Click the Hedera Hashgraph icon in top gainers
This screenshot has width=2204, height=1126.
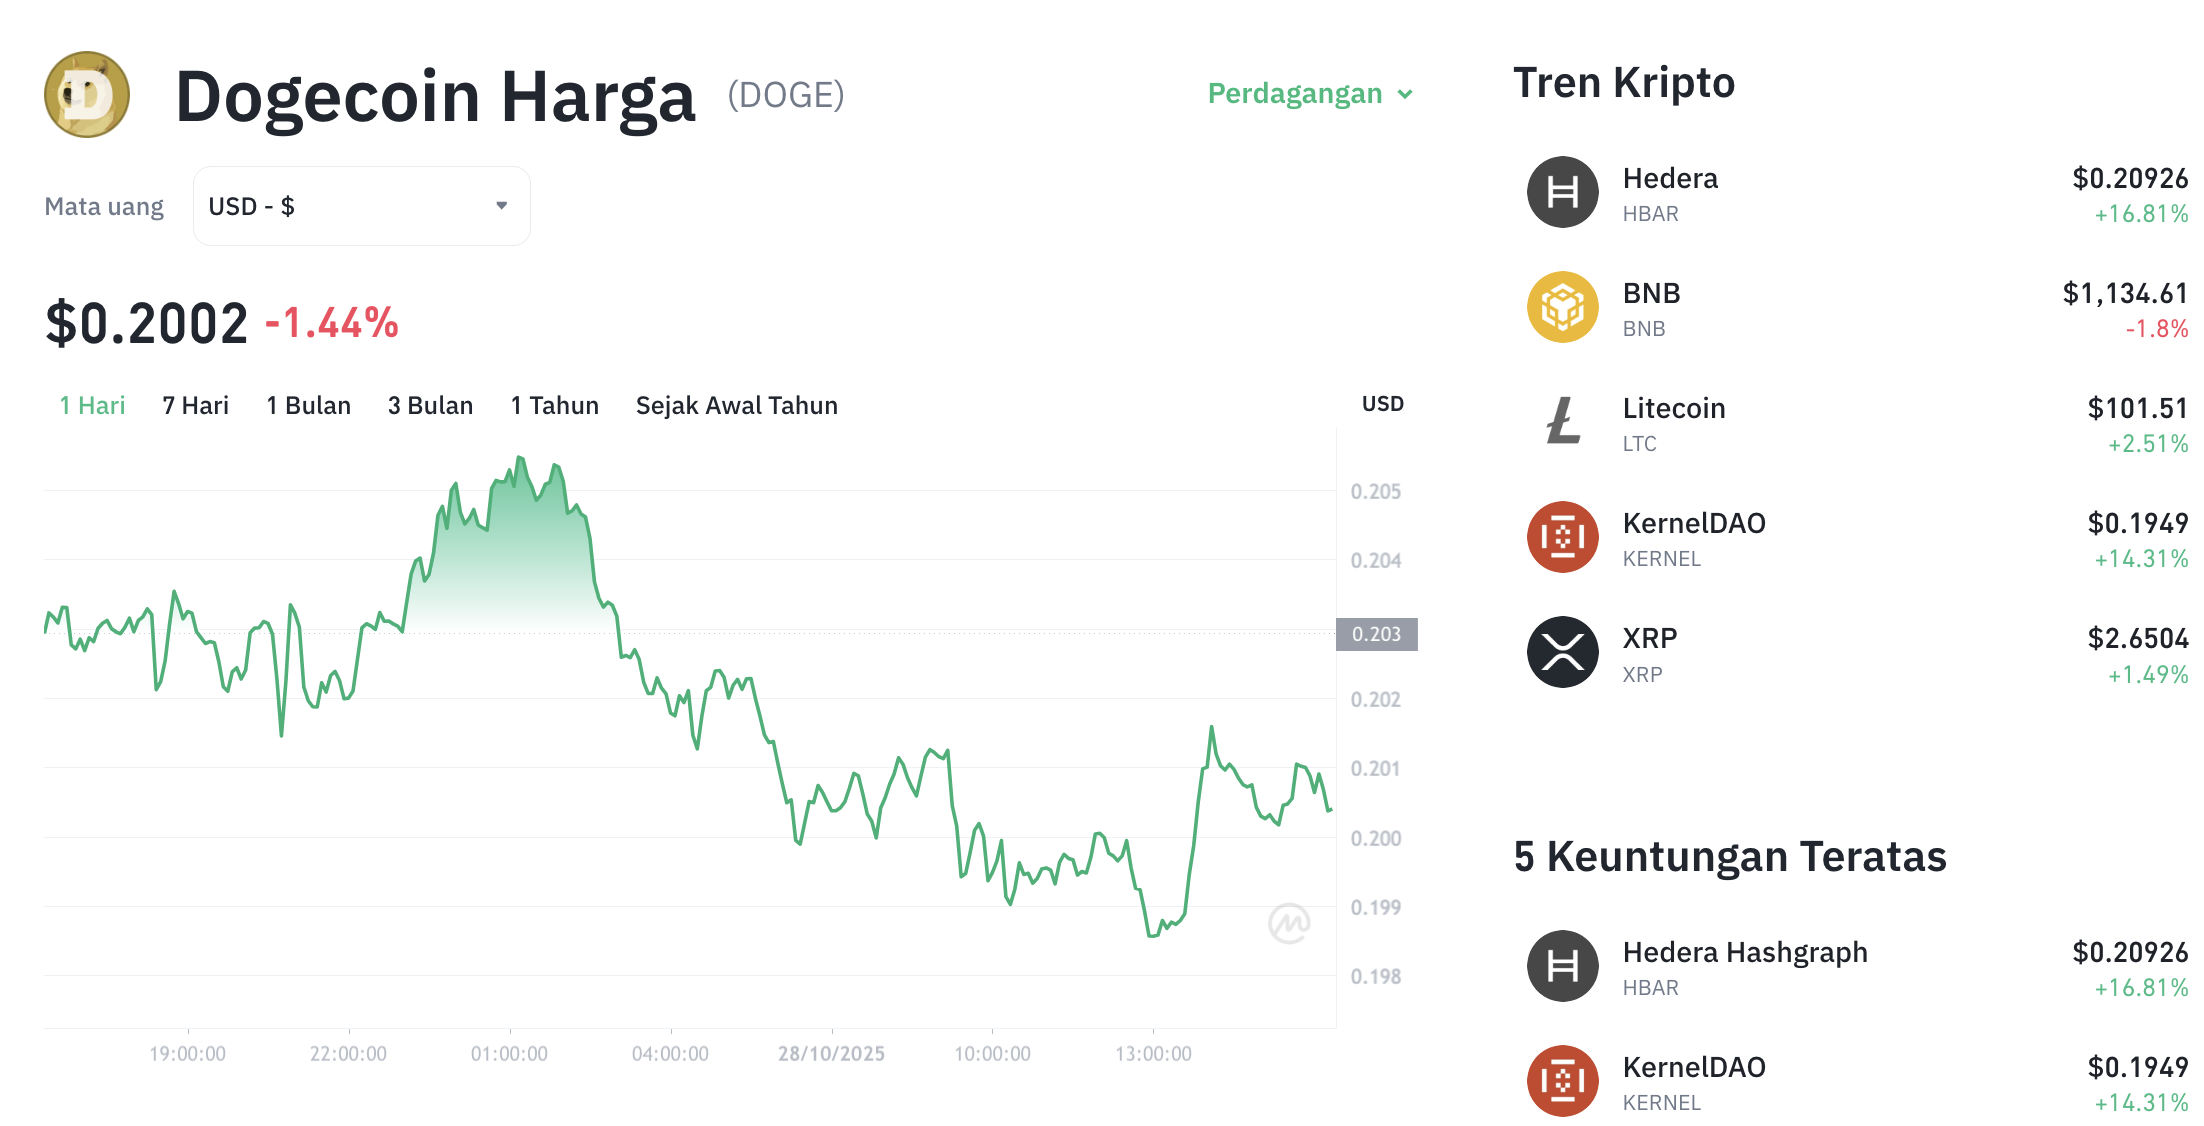(x=1562, y=966)
